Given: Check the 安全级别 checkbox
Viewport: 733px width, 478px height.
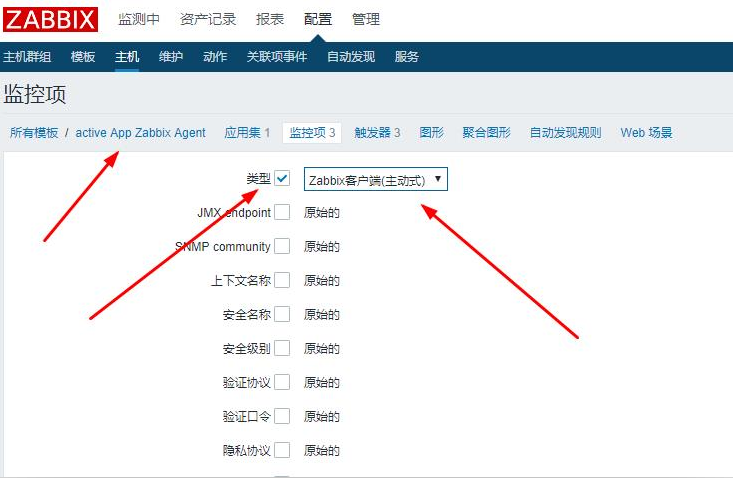Looking at the screenshot, I should 282,348.
